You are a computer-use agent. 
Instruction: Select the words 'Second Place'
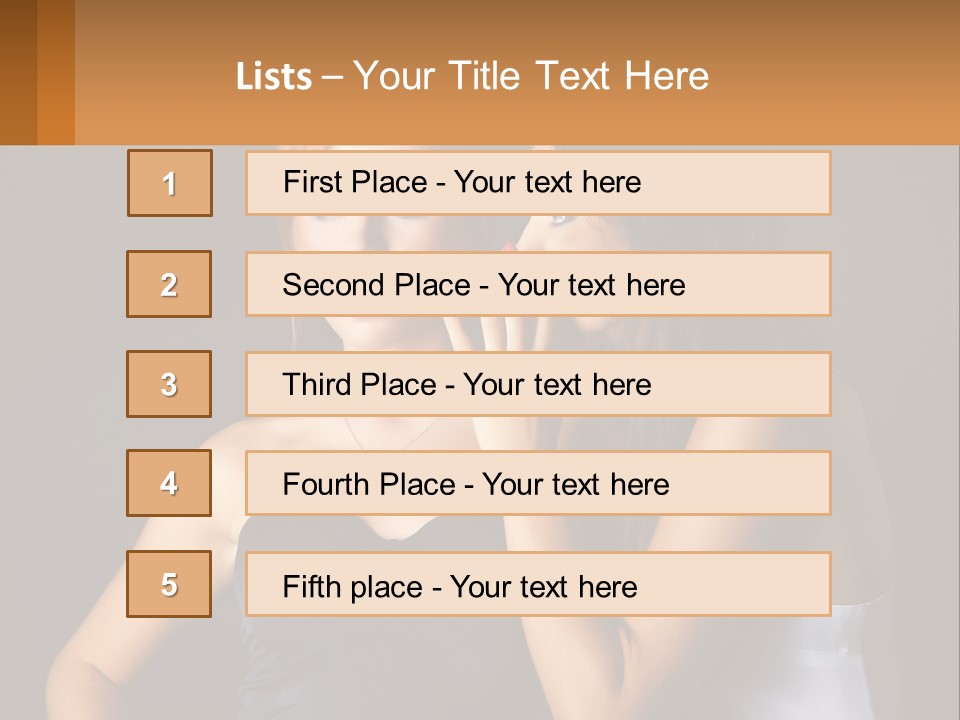pyautogui.click(x=377, y=285)
